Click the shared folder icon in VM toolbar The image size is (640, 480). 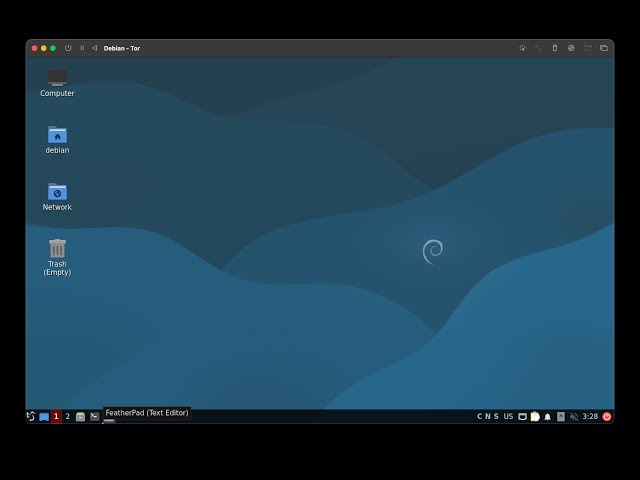(587, 48)
